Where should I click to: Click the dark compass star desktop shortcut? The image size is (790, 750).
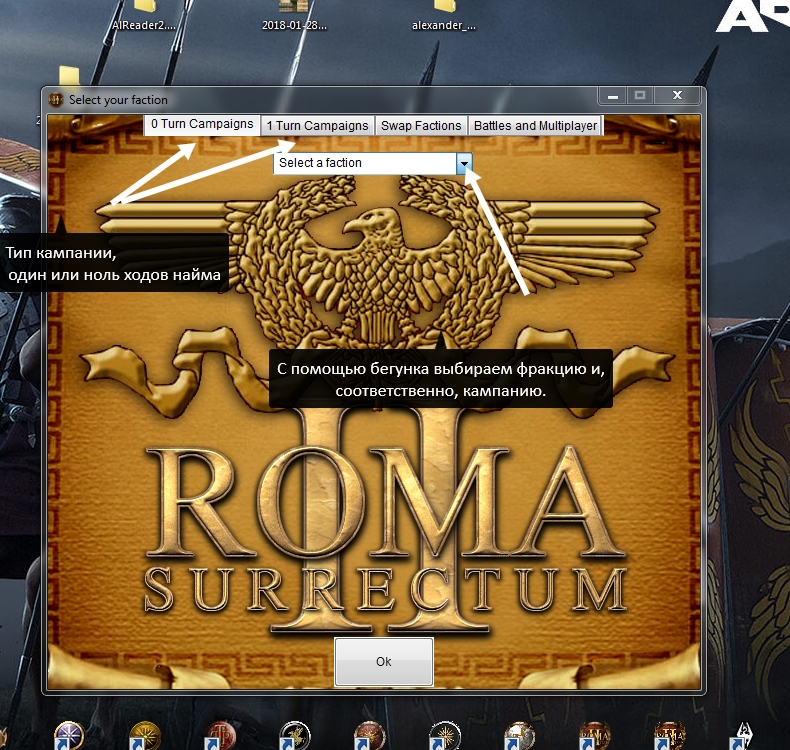pos(445,735)
